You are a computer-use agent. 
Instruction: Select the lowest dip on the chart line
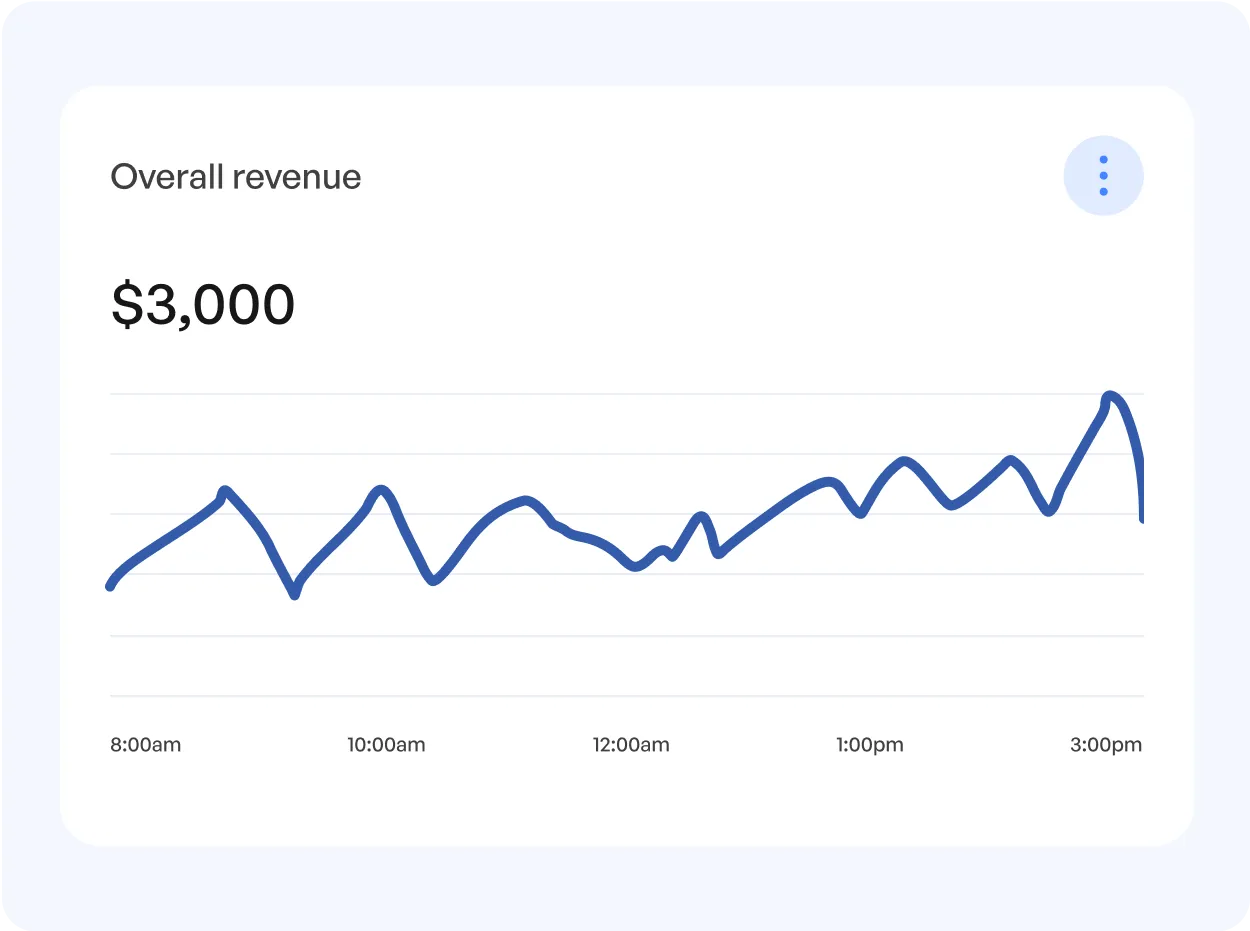tap(292, 597)
